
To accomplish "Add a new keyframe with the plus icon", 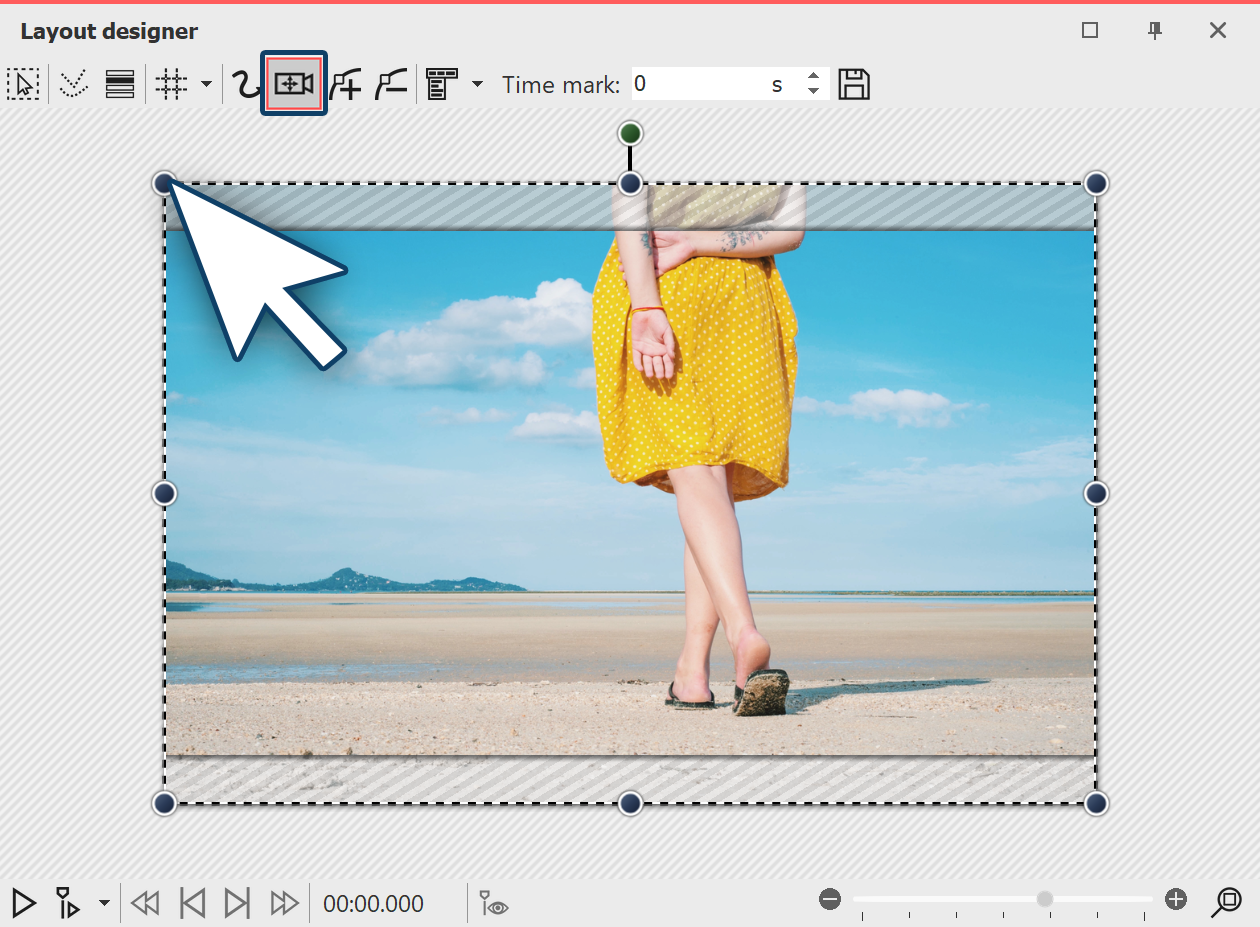I will tap(345, 84).
